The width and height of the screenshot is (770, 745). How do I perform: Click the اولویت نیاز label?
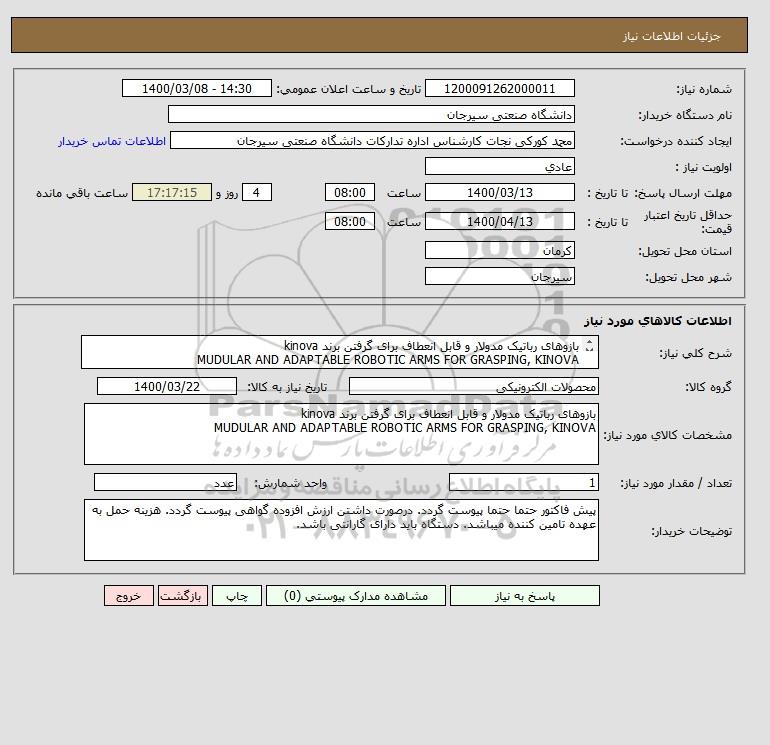click(x=703, y=167)
